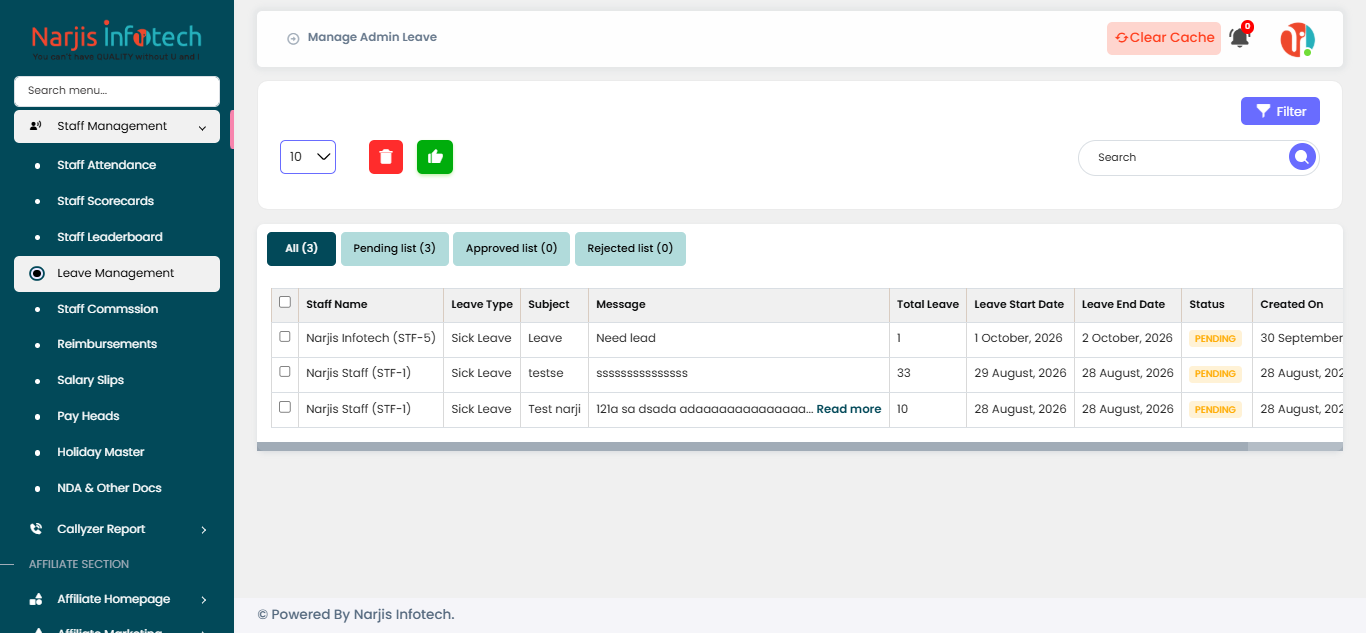Focus the table Search input field

pos(1185,157)
